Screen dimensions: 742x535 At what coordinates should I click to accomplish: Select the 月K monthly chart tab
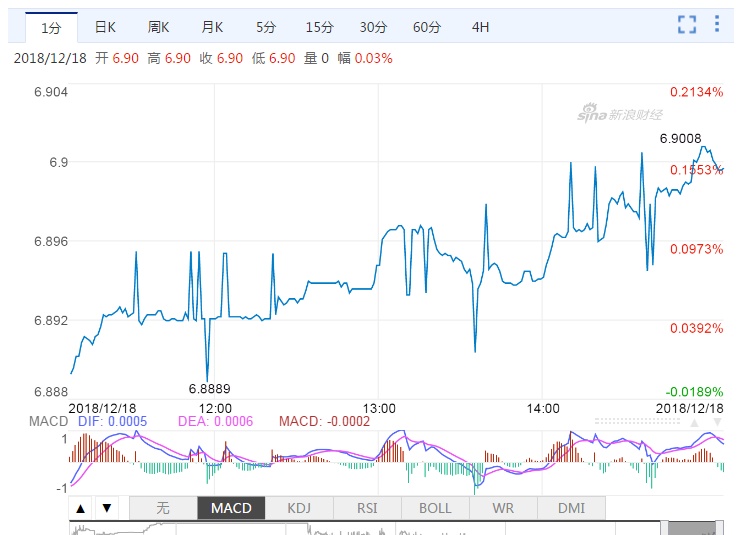[x=212, y=27]
